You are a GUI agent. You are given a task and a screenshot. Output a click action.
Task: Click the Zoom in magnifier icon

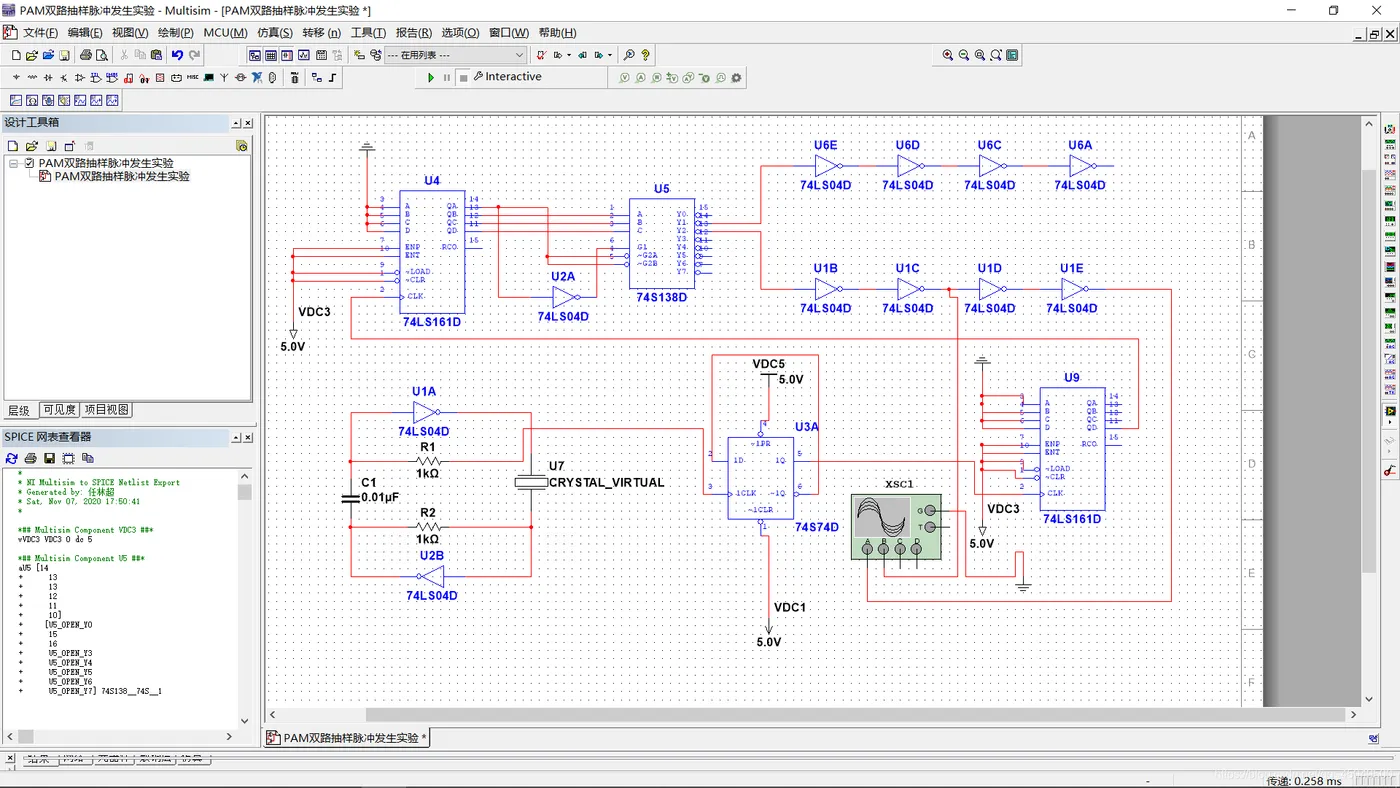pyautogui.click(x=947, y=55)
